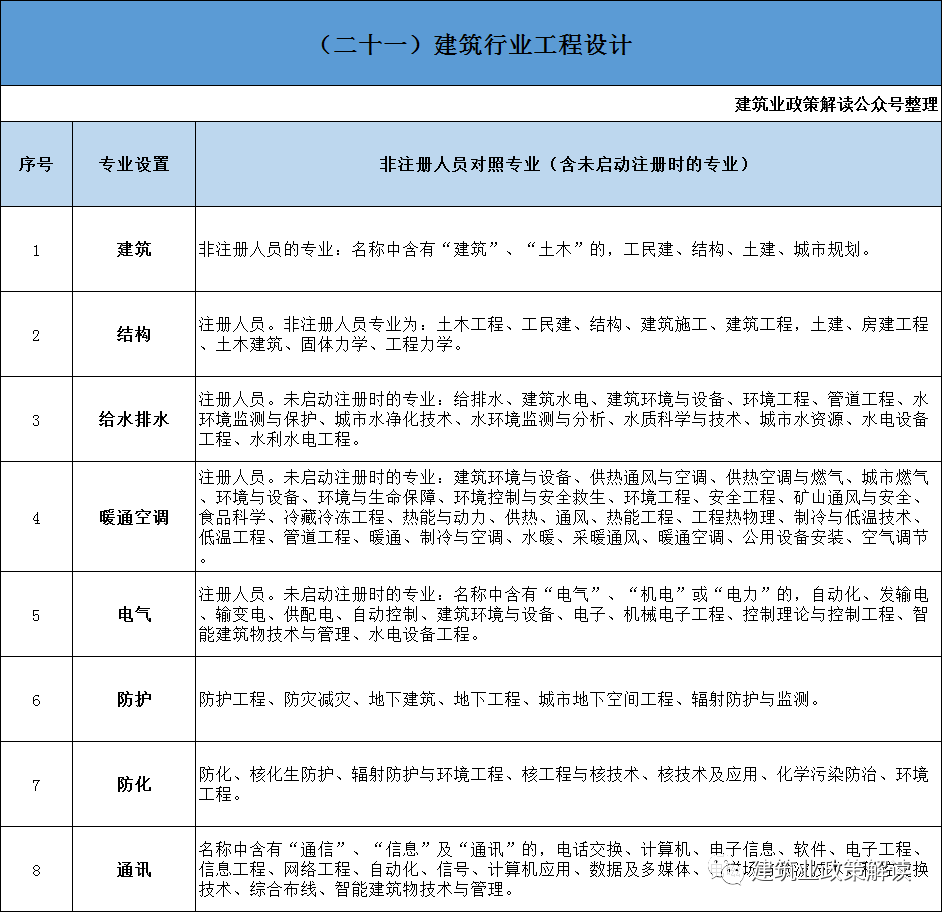942x912 pixels.
Task: Click row number 8 cell
Action: (x=36, y=869)
